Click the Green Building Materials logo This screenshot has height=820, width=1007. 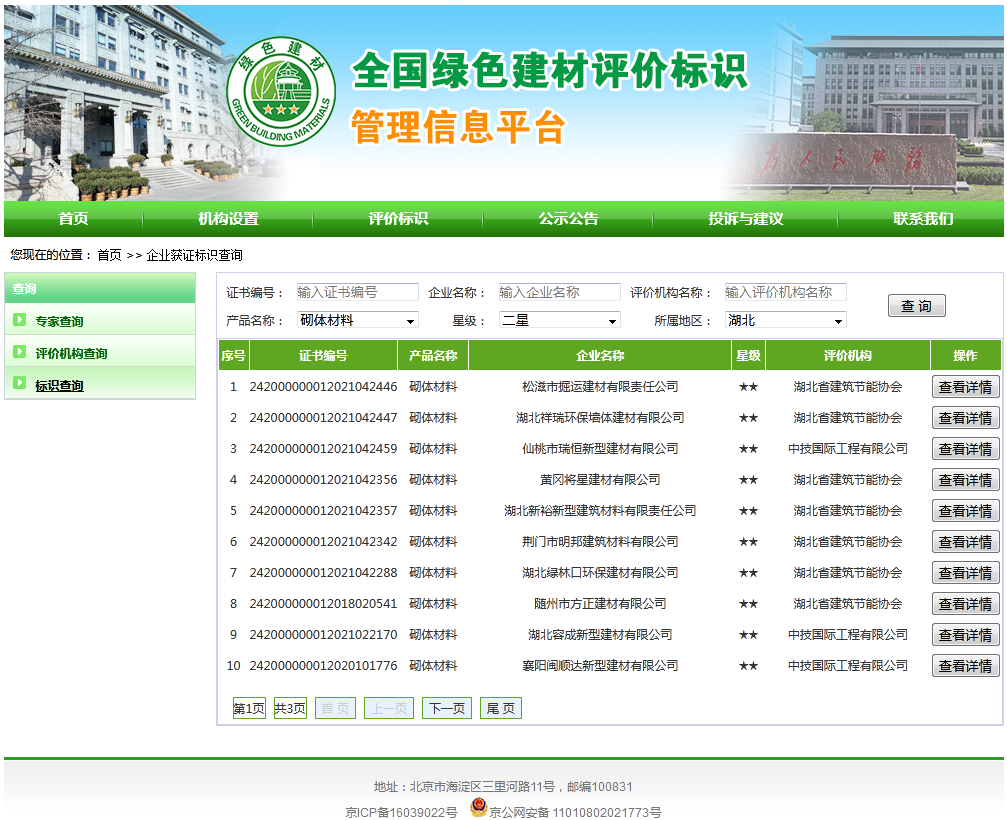pos(281,92)
